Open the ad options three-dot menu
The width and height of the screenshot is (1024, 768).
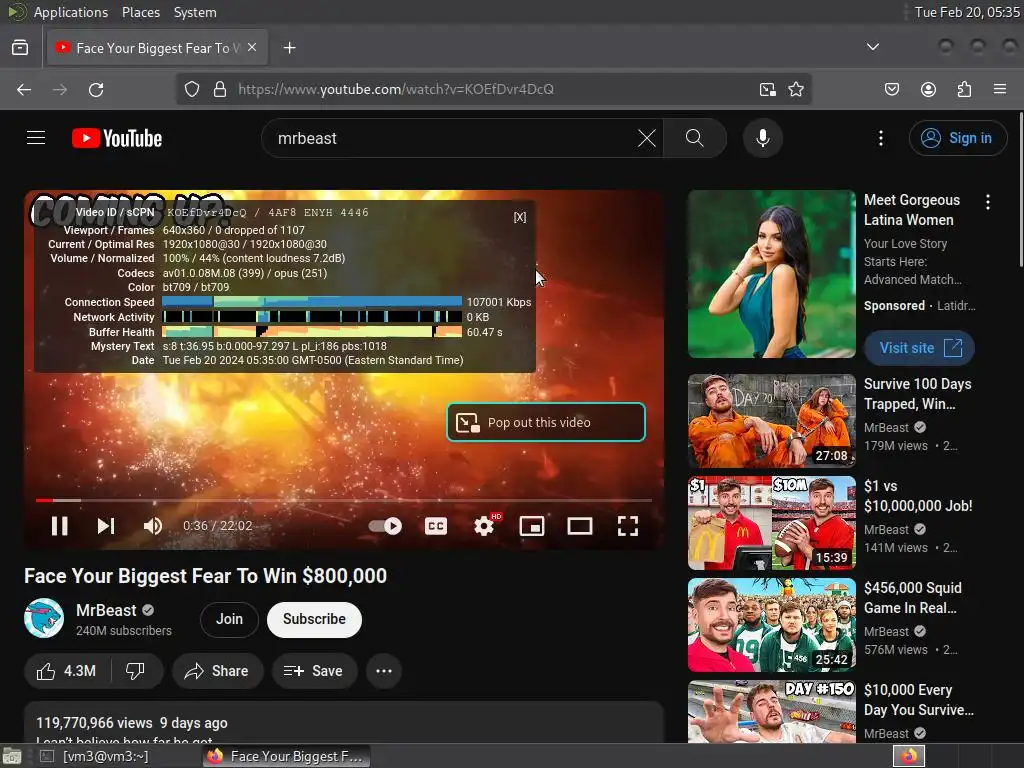[988, 202]
